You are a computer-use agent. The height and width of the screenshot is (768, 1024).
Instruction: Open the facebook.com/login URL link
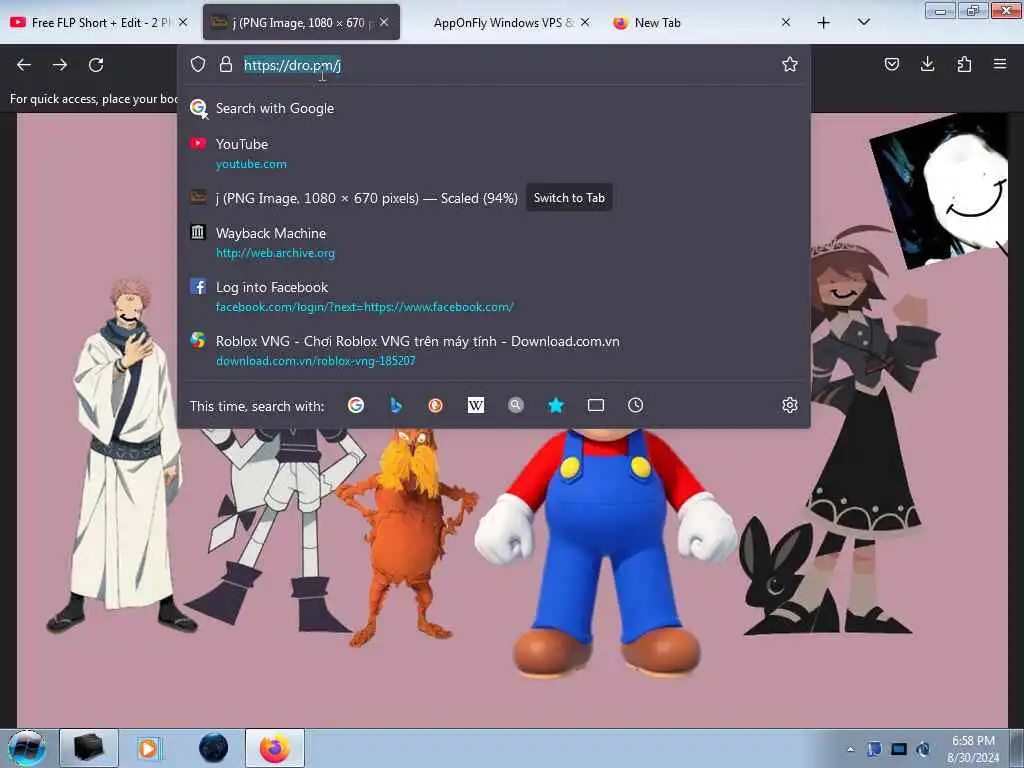(365, 307)
